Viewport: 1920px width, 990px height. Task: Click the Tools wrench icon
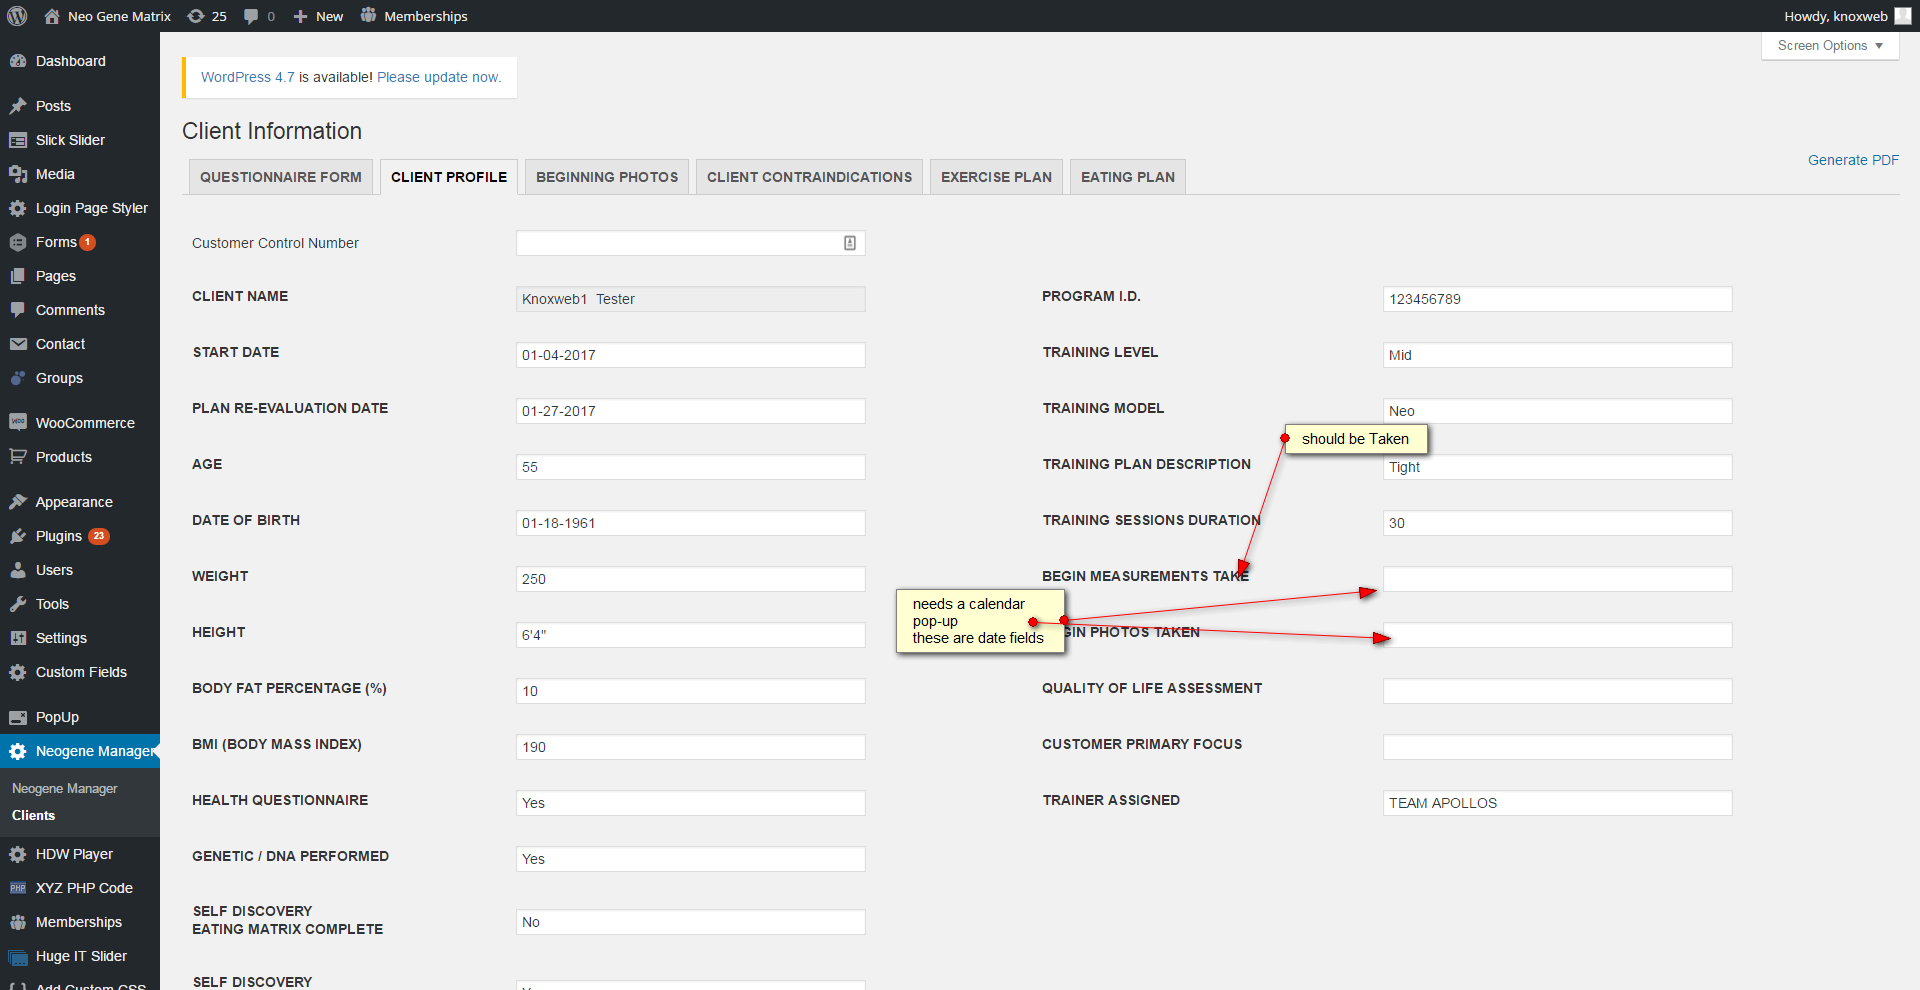(18, 604)
